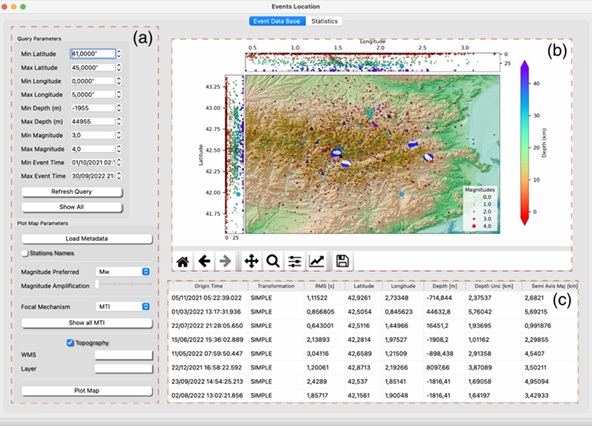Click the Max Magnitude value 4,0 field
This screenshot has width=599, height=428.
[93, 149]
